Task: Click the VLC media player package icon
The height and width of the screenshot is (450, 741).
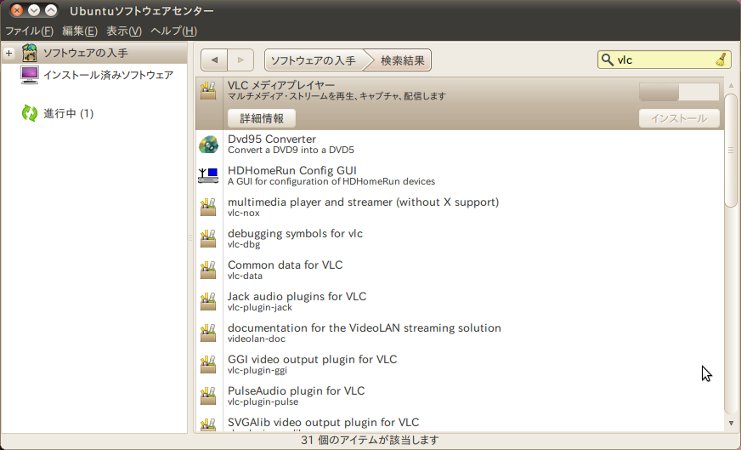Action: pyautogui.click(x=208, y=91)
